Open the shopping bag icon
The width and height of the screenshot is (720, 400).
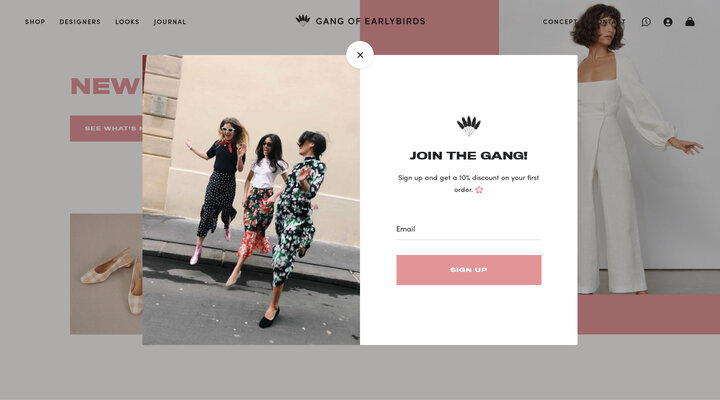[690, 22]
